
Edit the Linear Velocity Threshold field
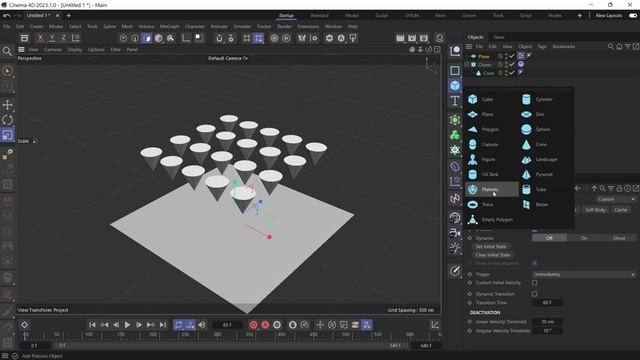[547, 322]
